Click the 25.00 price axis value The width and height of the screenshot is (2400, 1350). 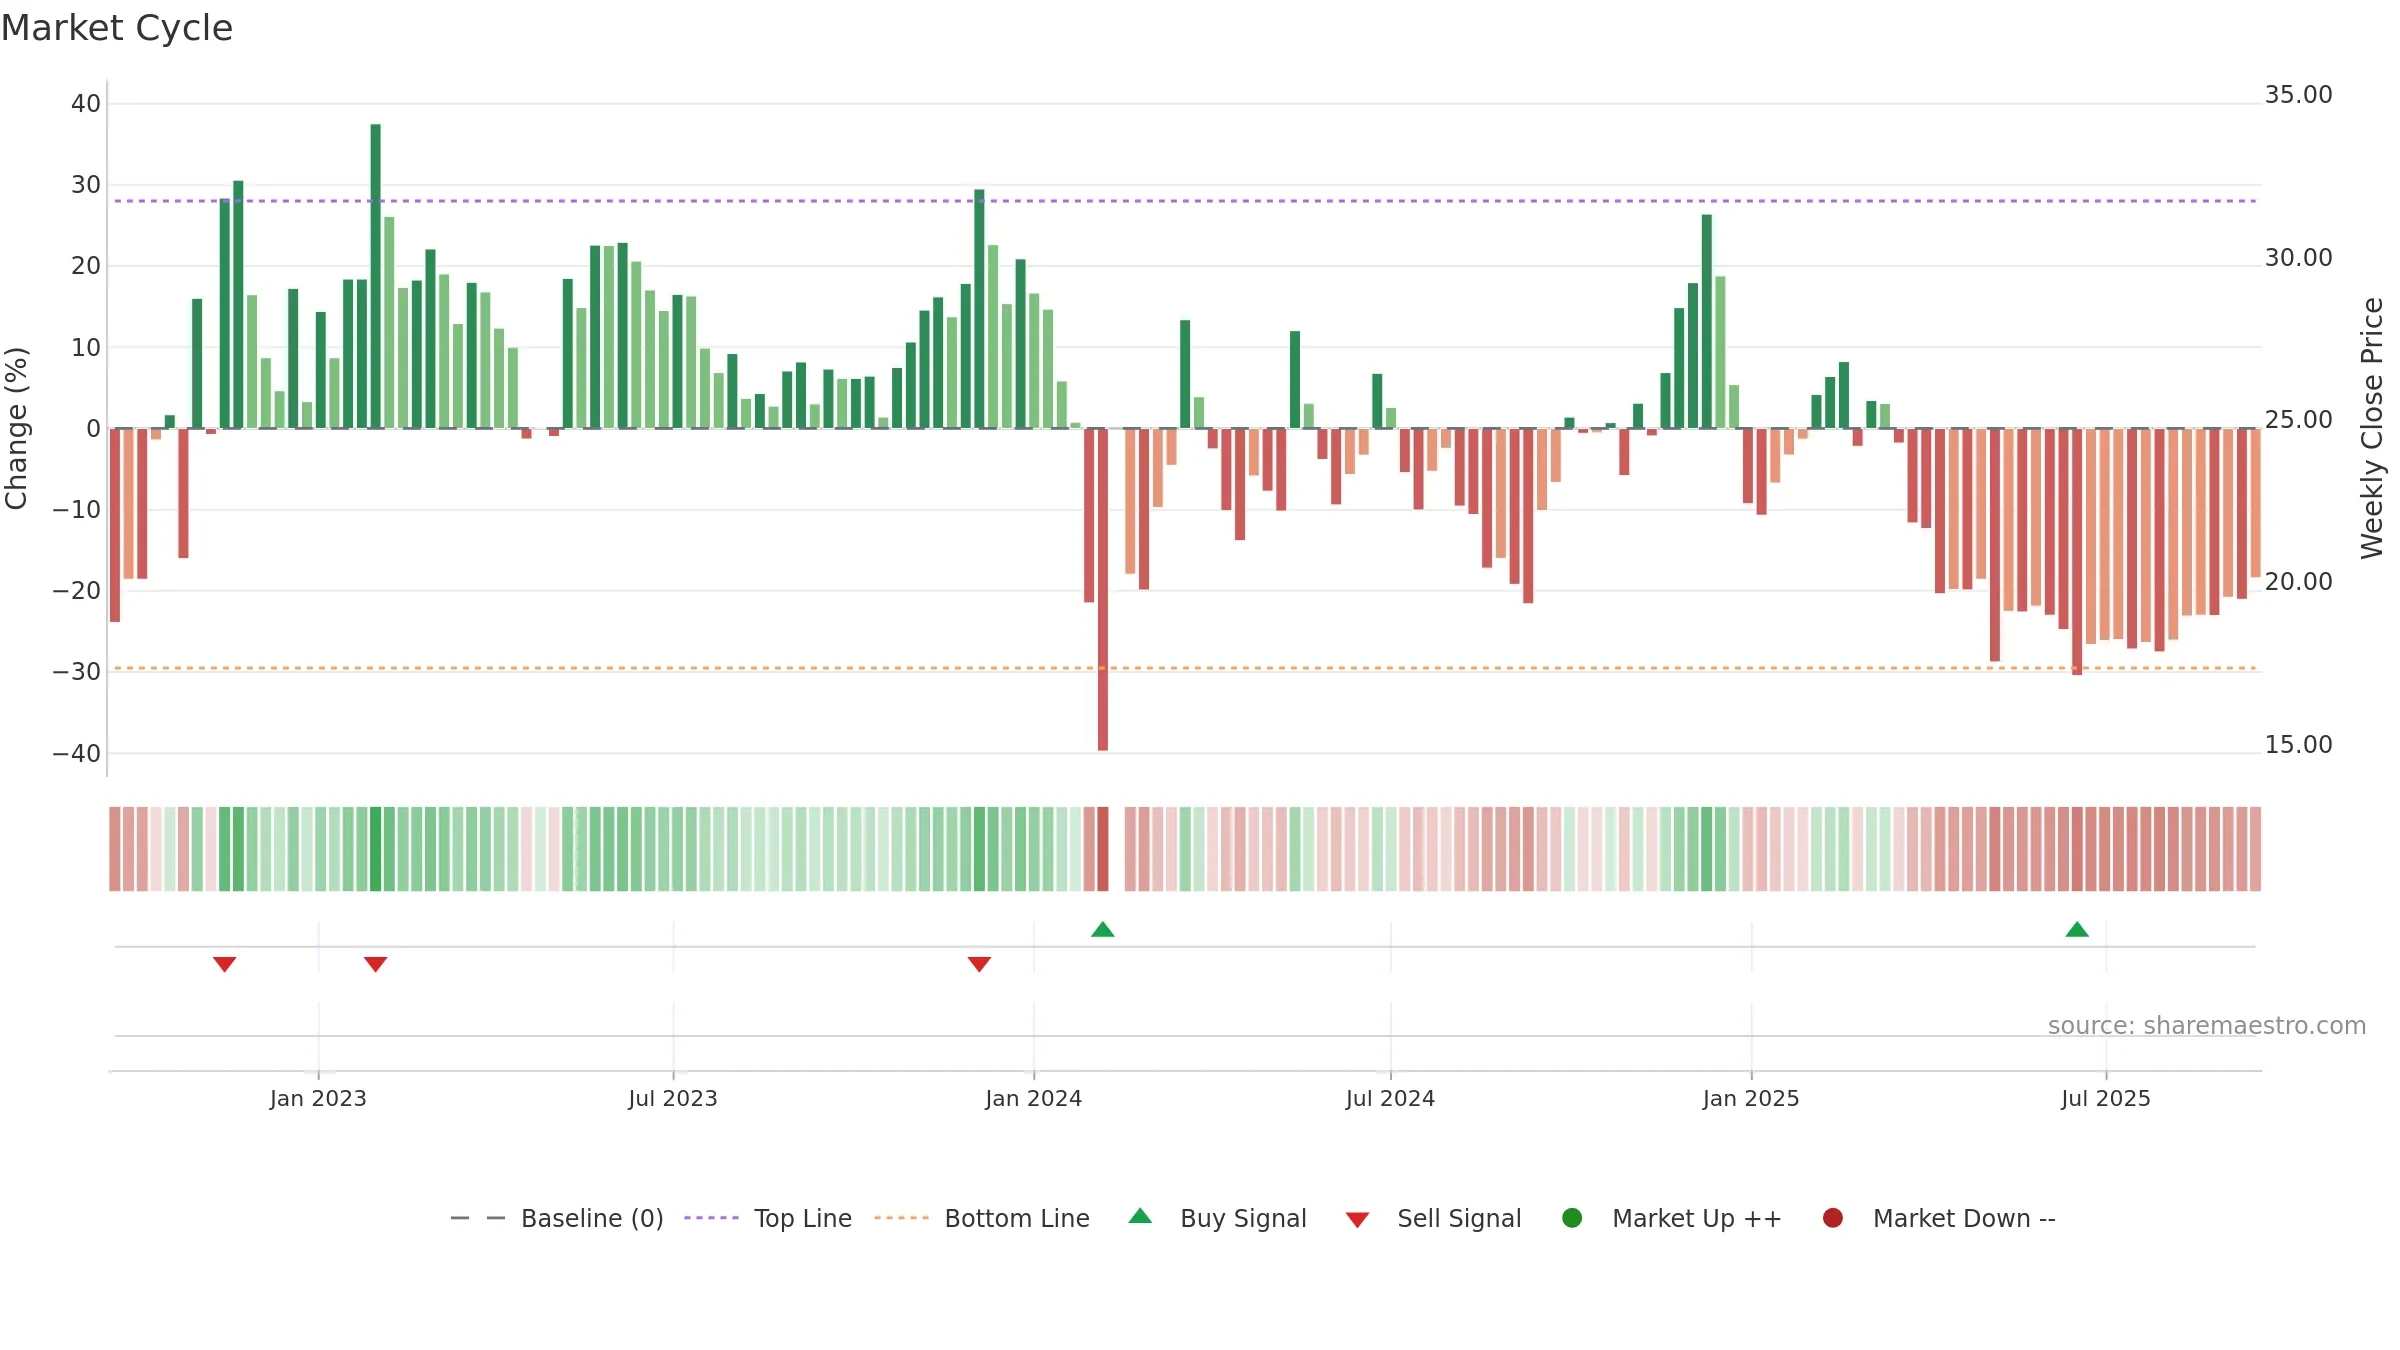(2298, 420)
